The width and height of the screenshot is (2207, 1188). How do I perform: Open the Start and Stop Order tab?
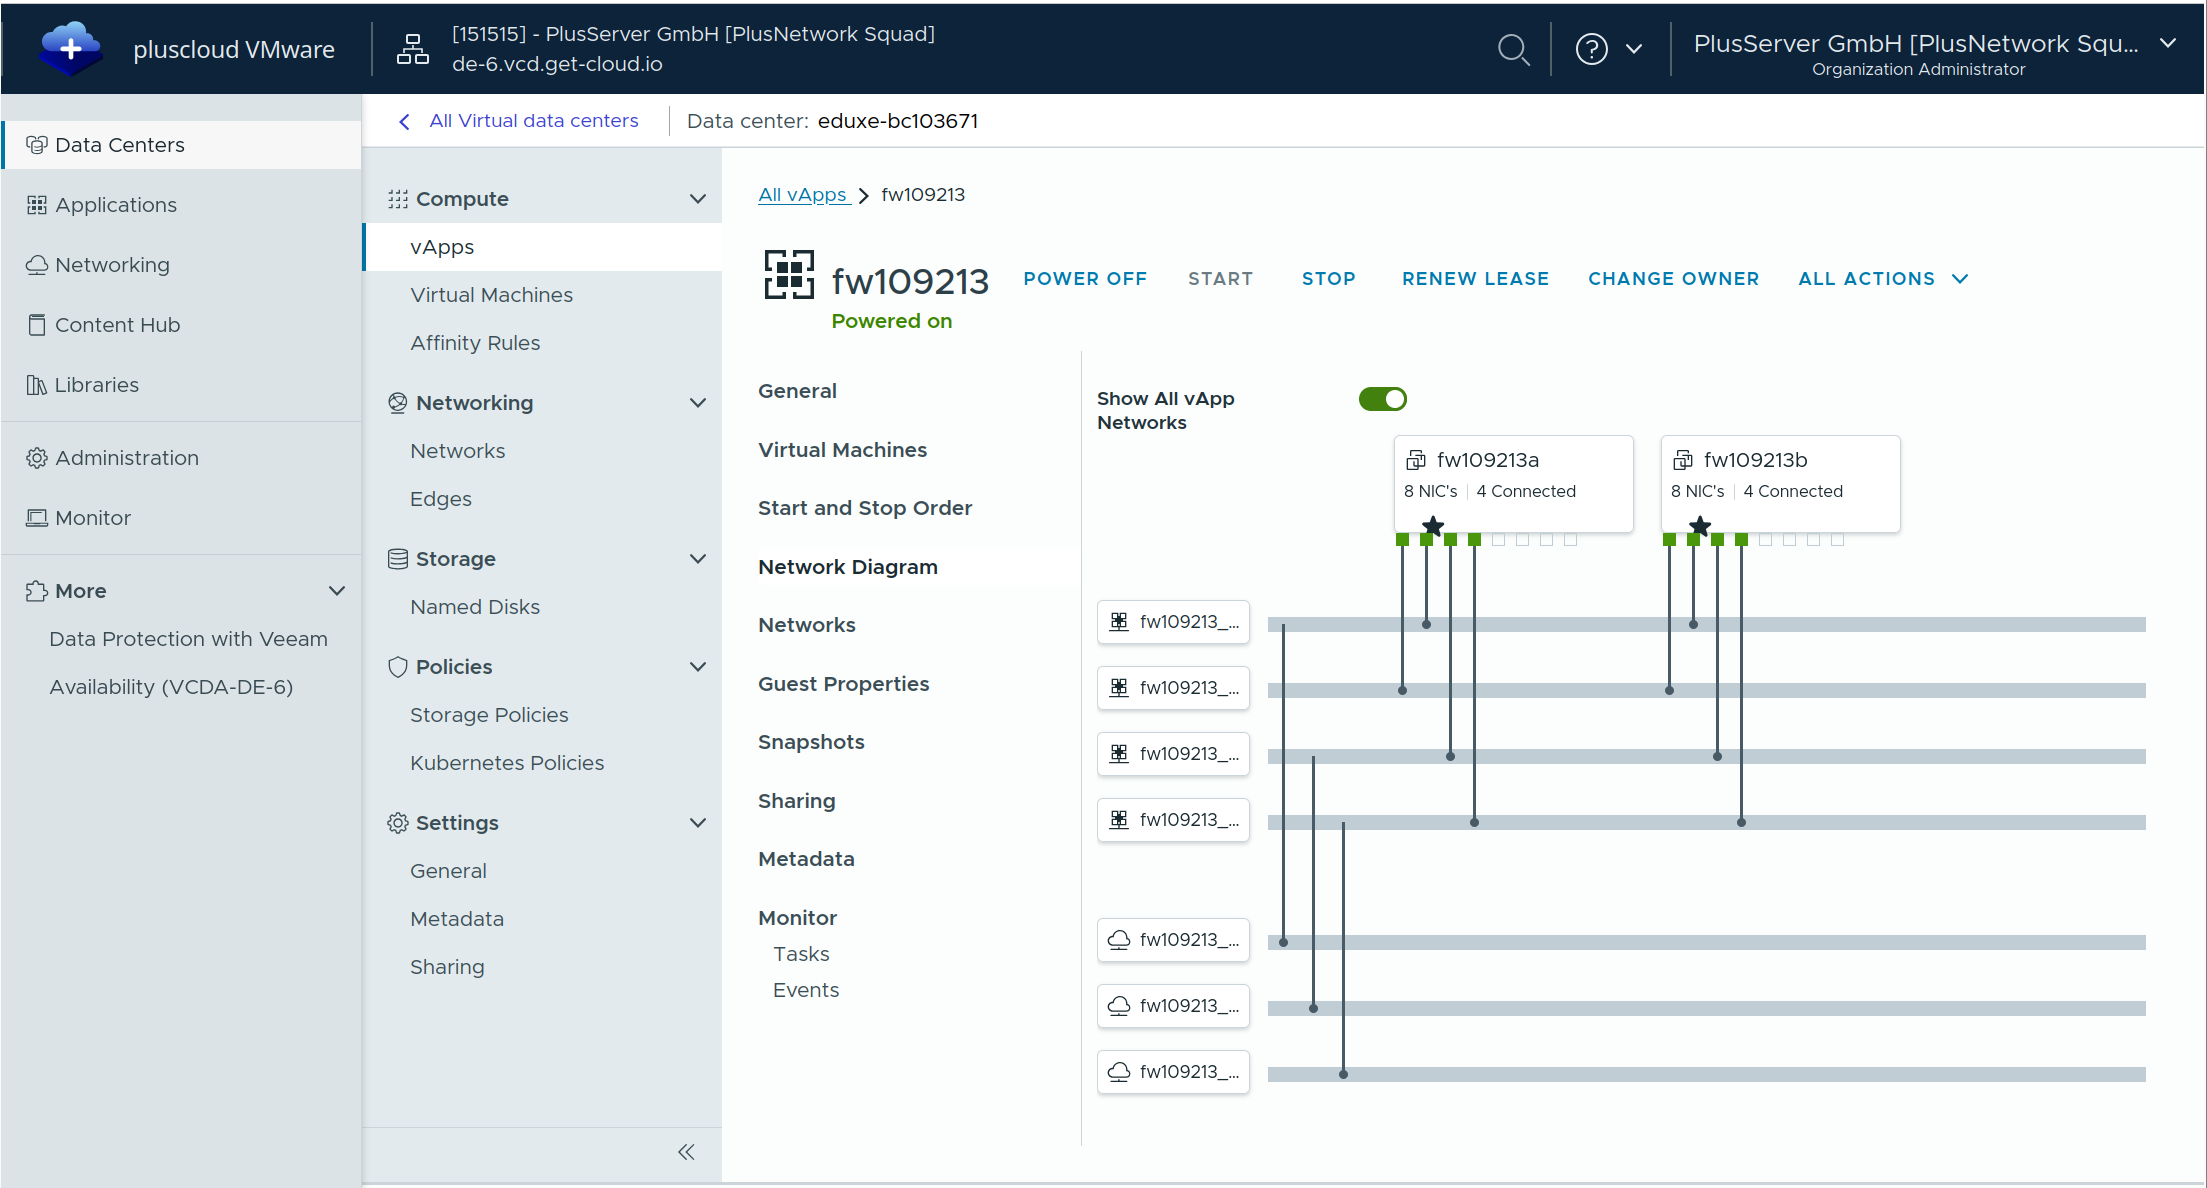(865, 508)
